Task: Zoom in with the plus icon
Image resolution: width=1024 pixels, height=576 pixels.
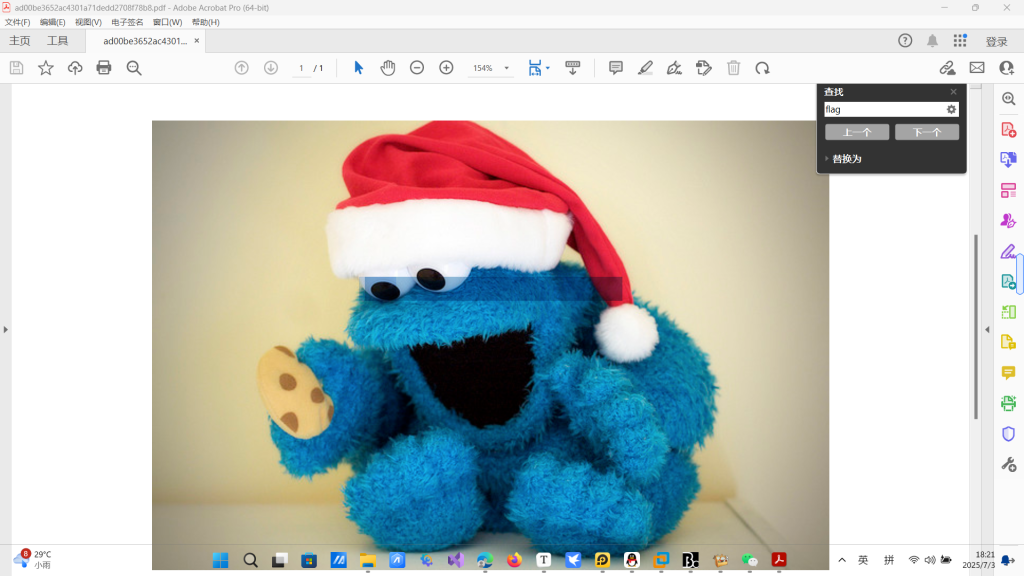Action: pos(446,68)
